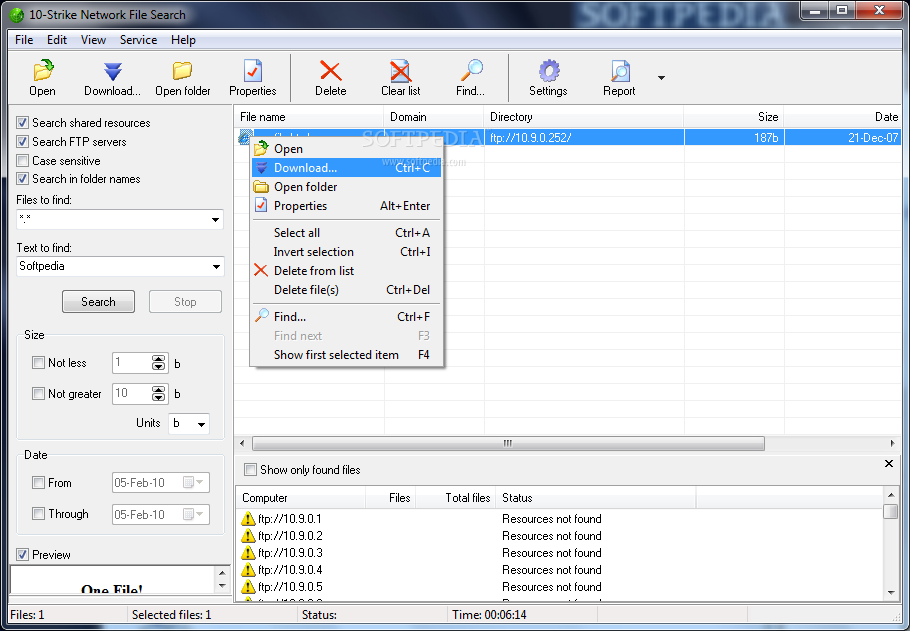Click horizontal scrollbar of file list
910x631 pixels.
pyautogui.click(x=508, y=443)
